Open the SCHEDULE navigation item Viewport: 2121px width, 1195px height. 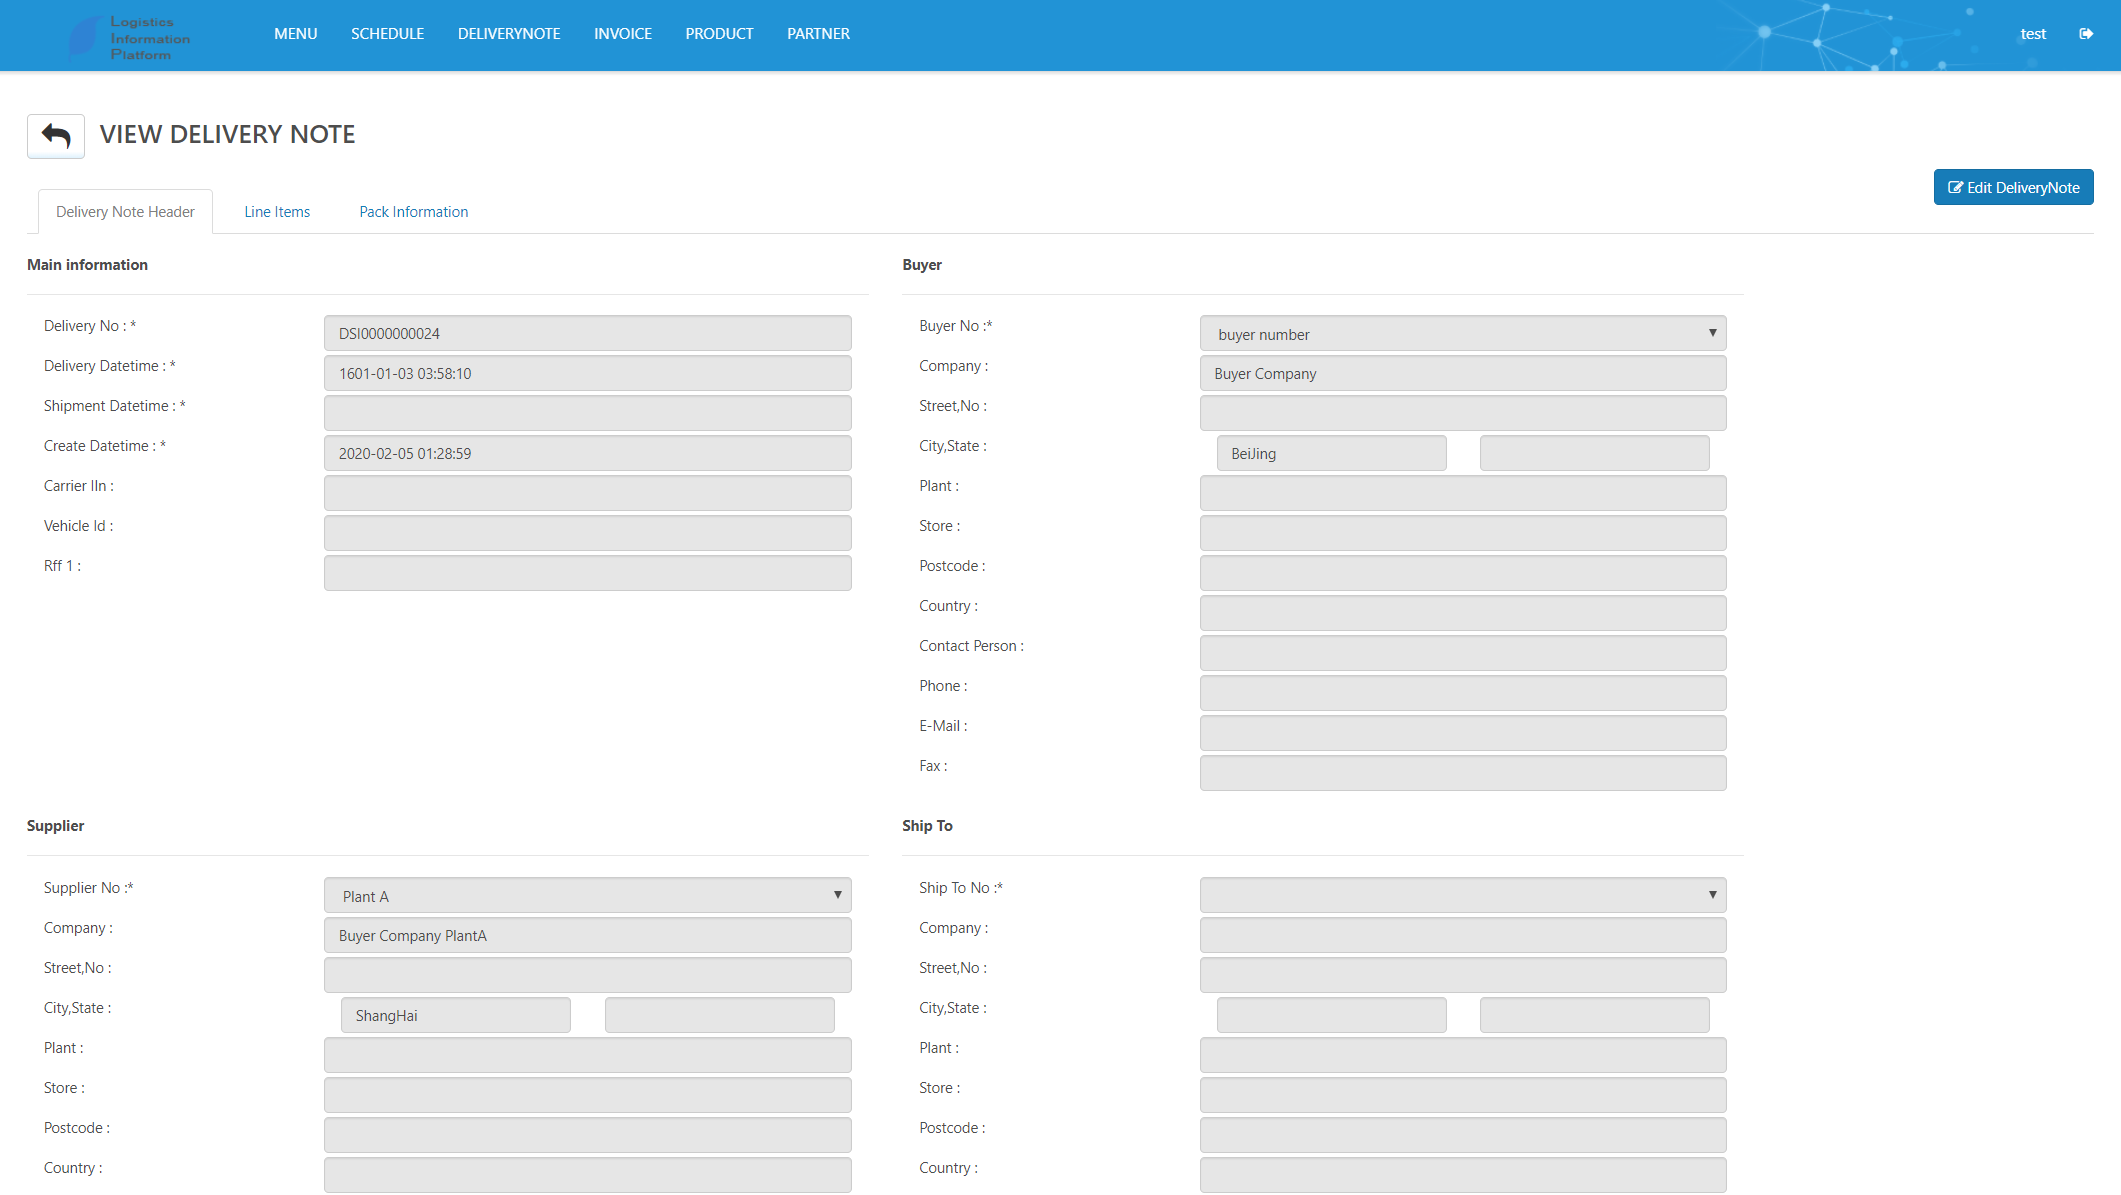point(387,34)
